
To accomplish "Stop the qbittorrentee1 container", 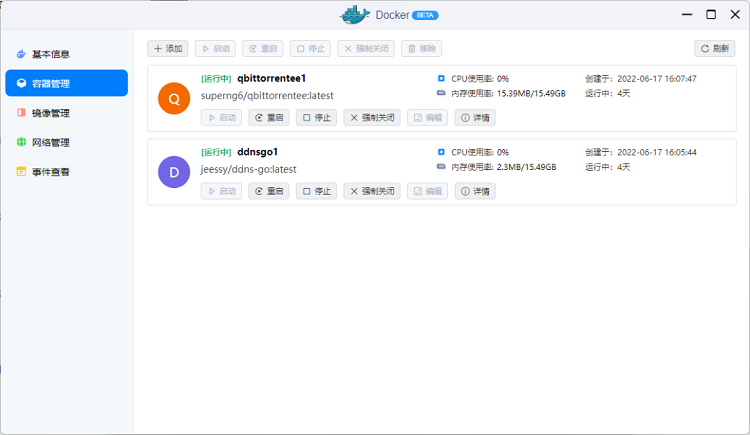I will (316, 117).
